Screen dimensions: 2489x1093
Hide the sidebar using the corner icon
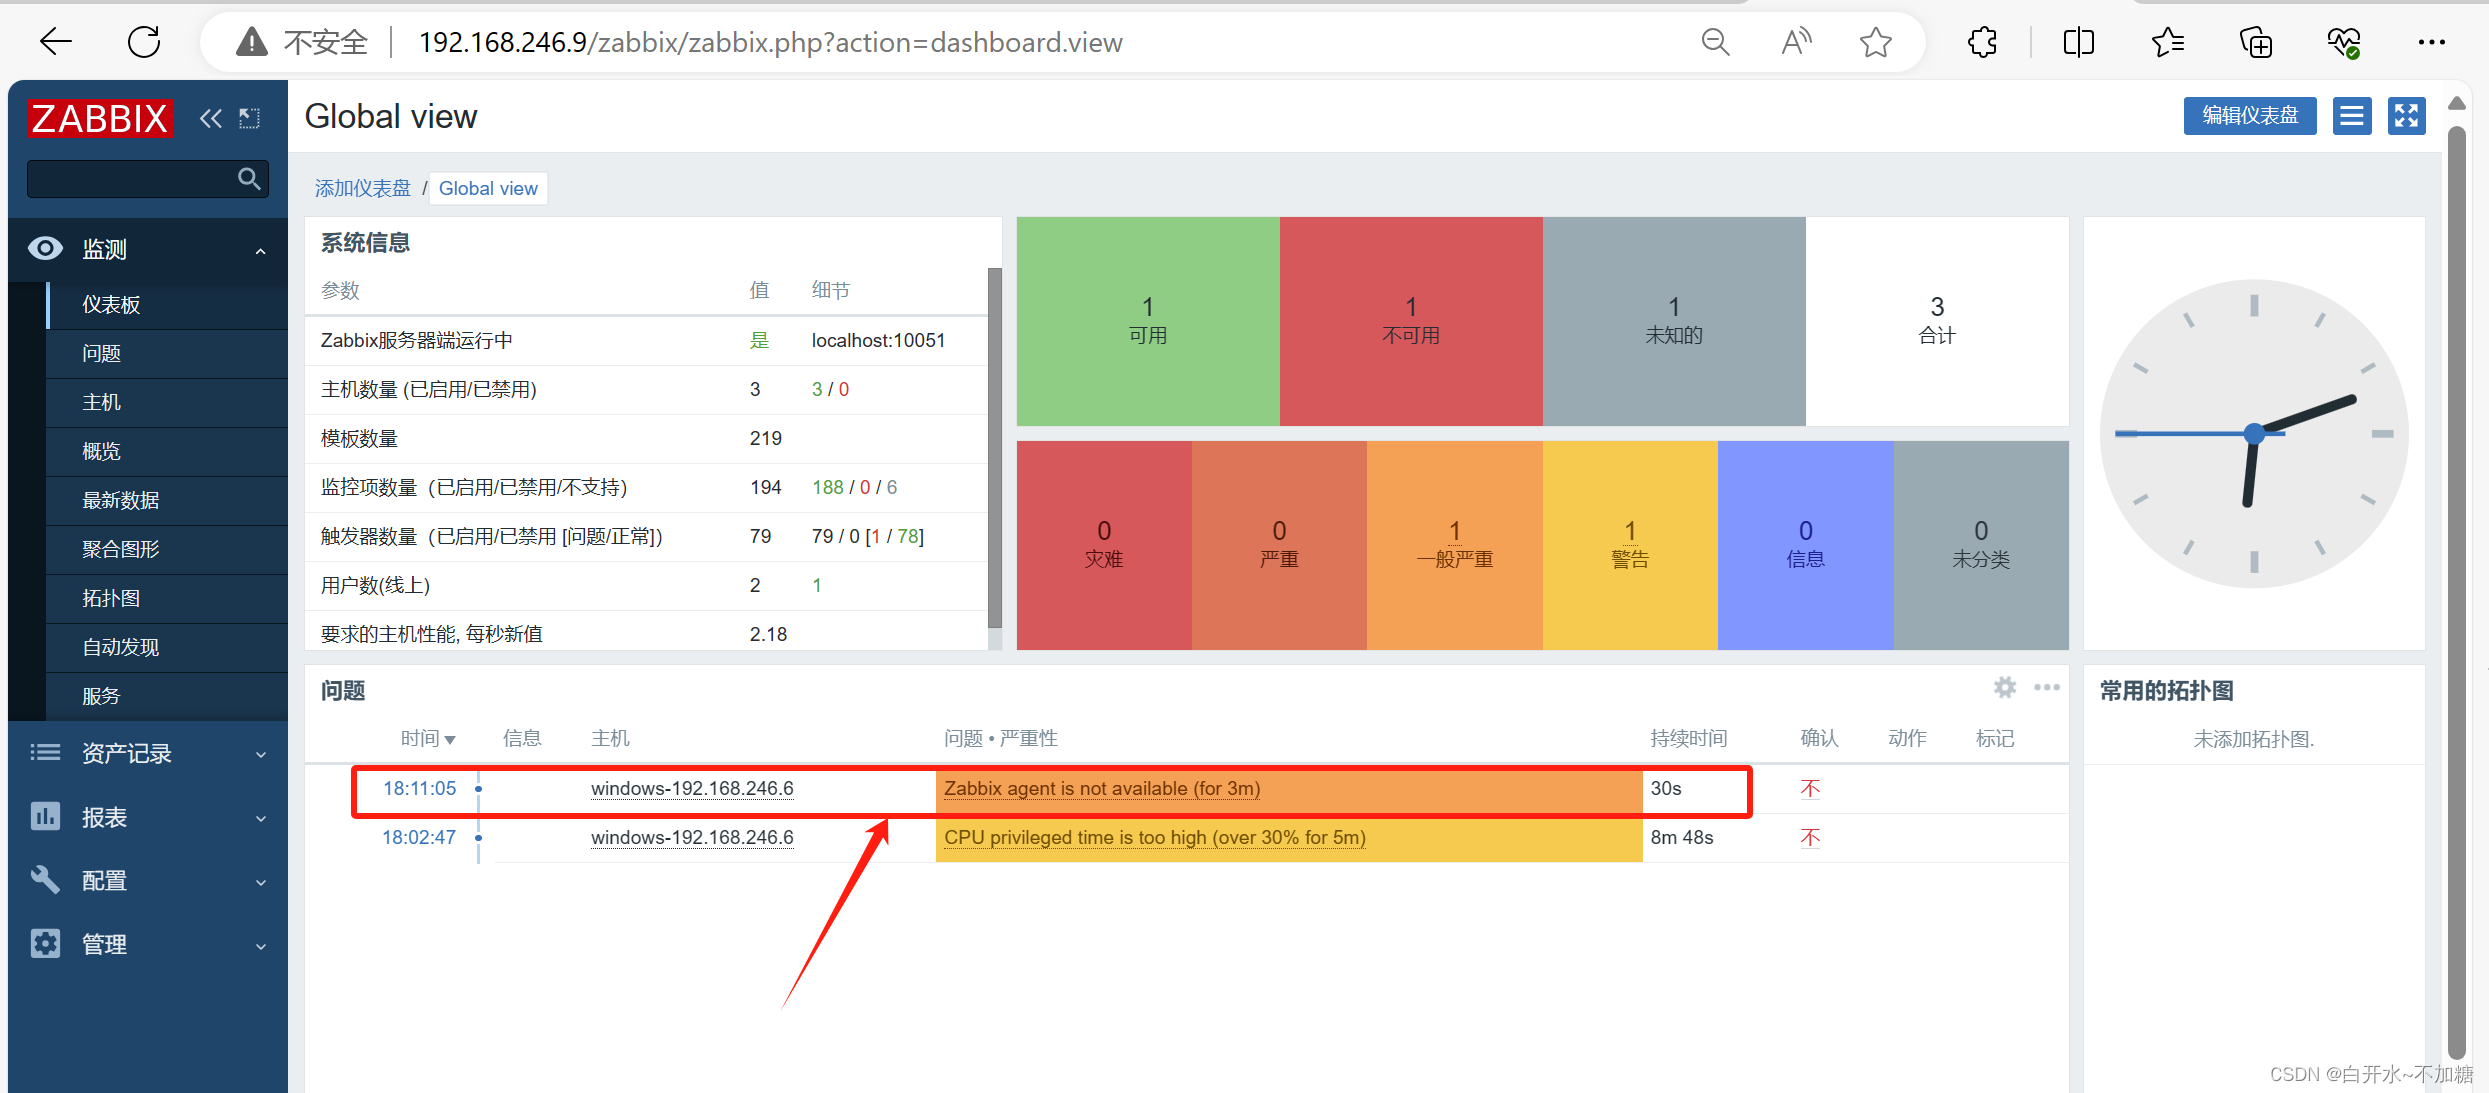click(249, 119)
